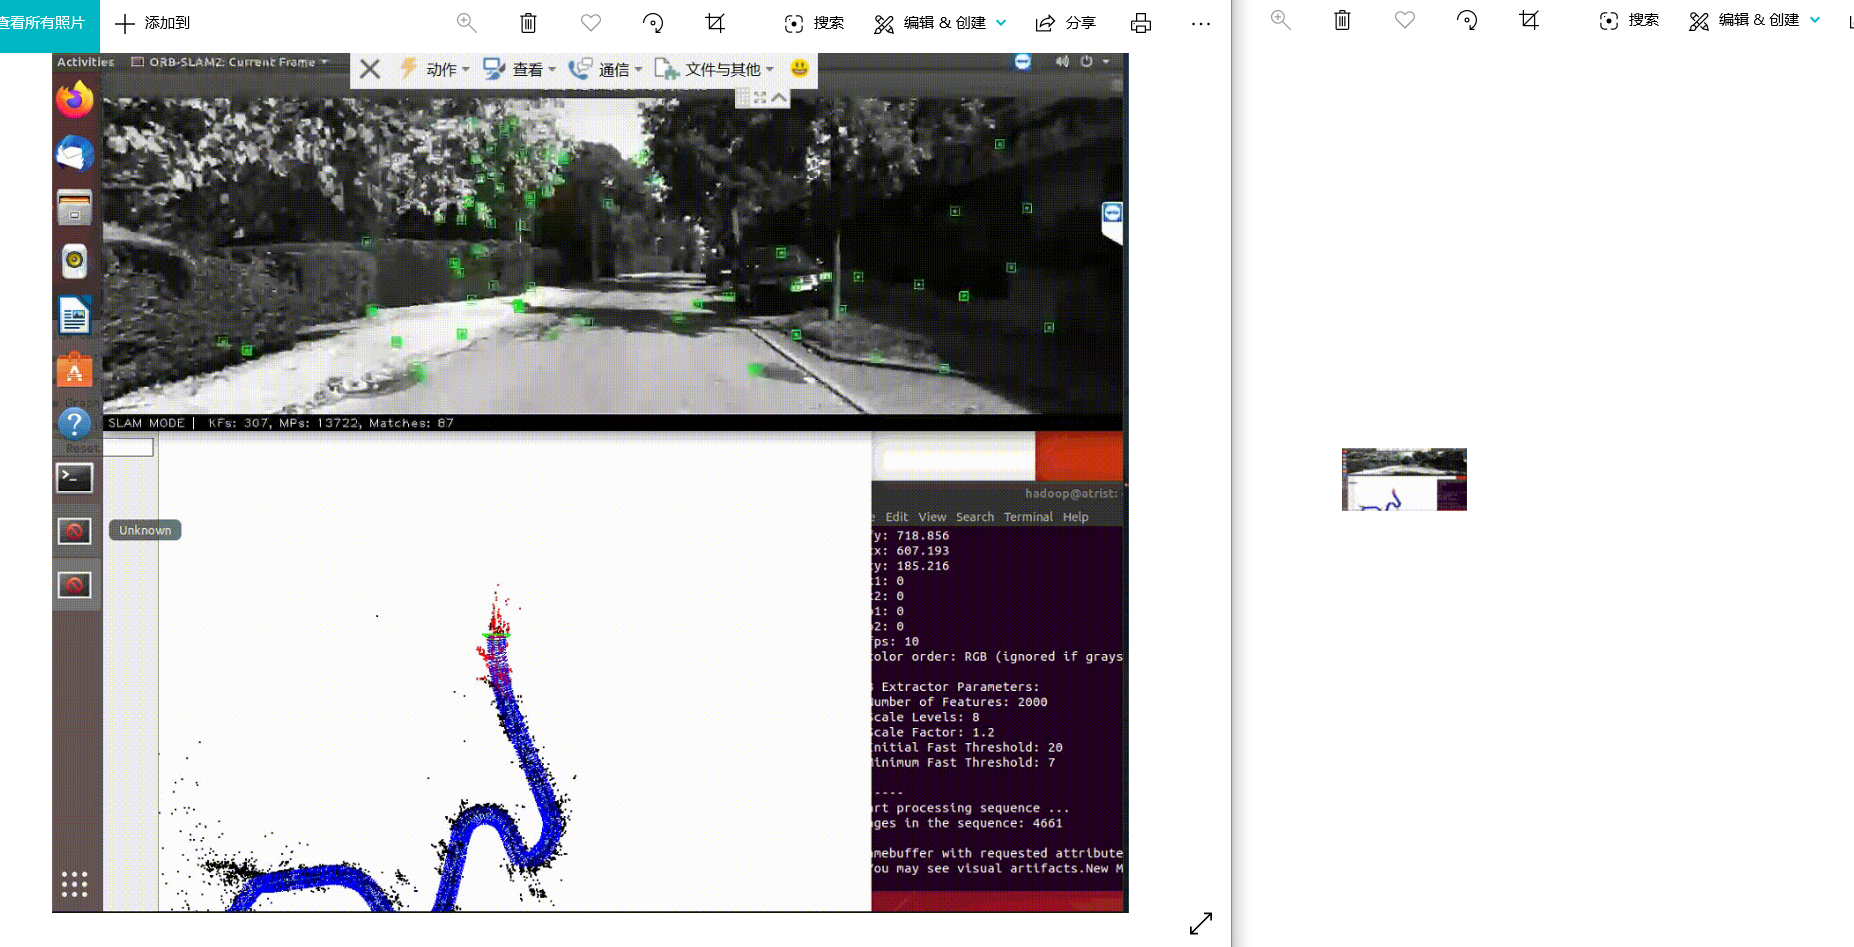Screen dimensions: 1854x947
Task: Open the 查看 dropdown in TeamViewer toolbar
Action: (519, 69)
